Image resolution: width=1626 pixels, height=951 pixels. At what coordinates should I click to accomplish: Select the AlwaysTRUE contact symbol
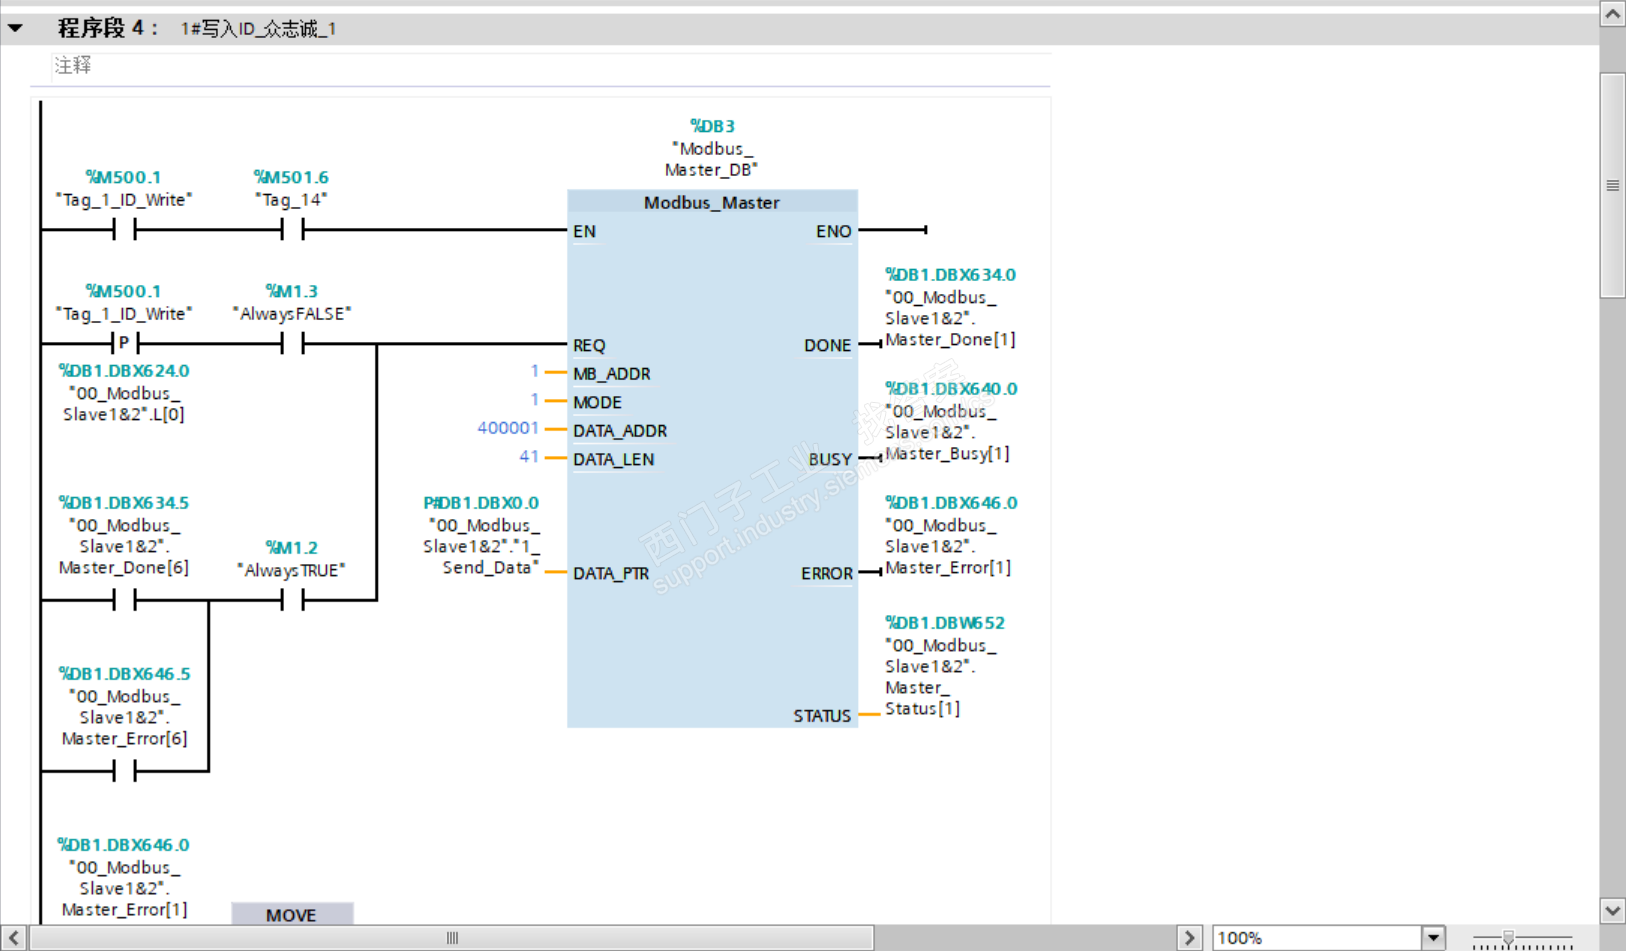(292, 600)
